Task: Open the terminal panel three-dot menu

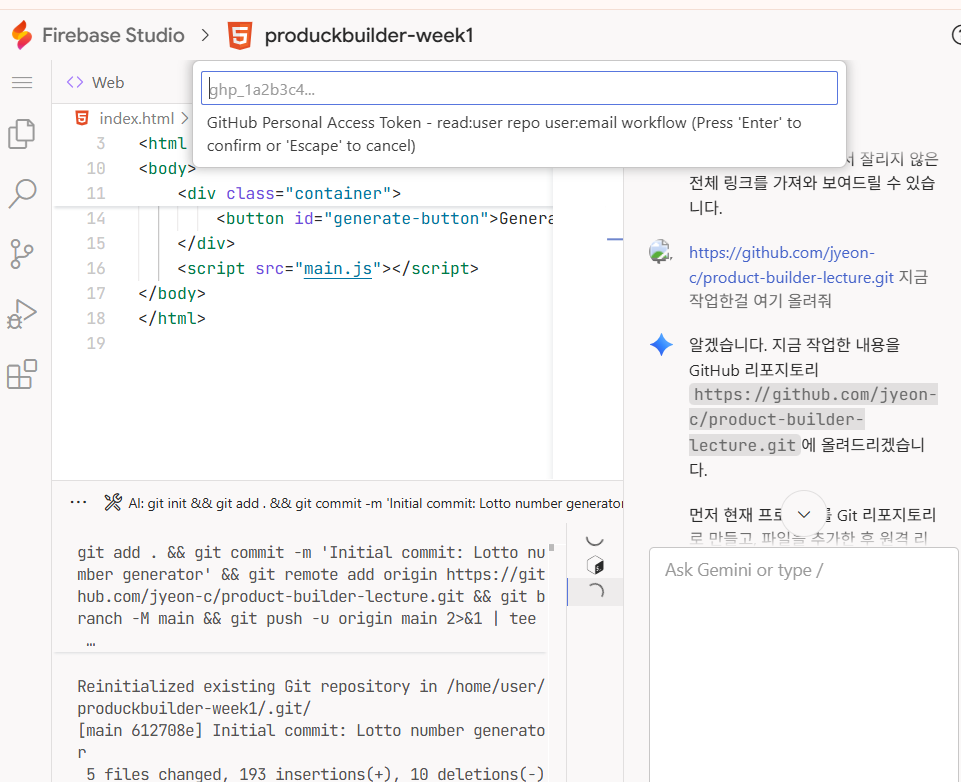Action: click(x=78, y=503)
